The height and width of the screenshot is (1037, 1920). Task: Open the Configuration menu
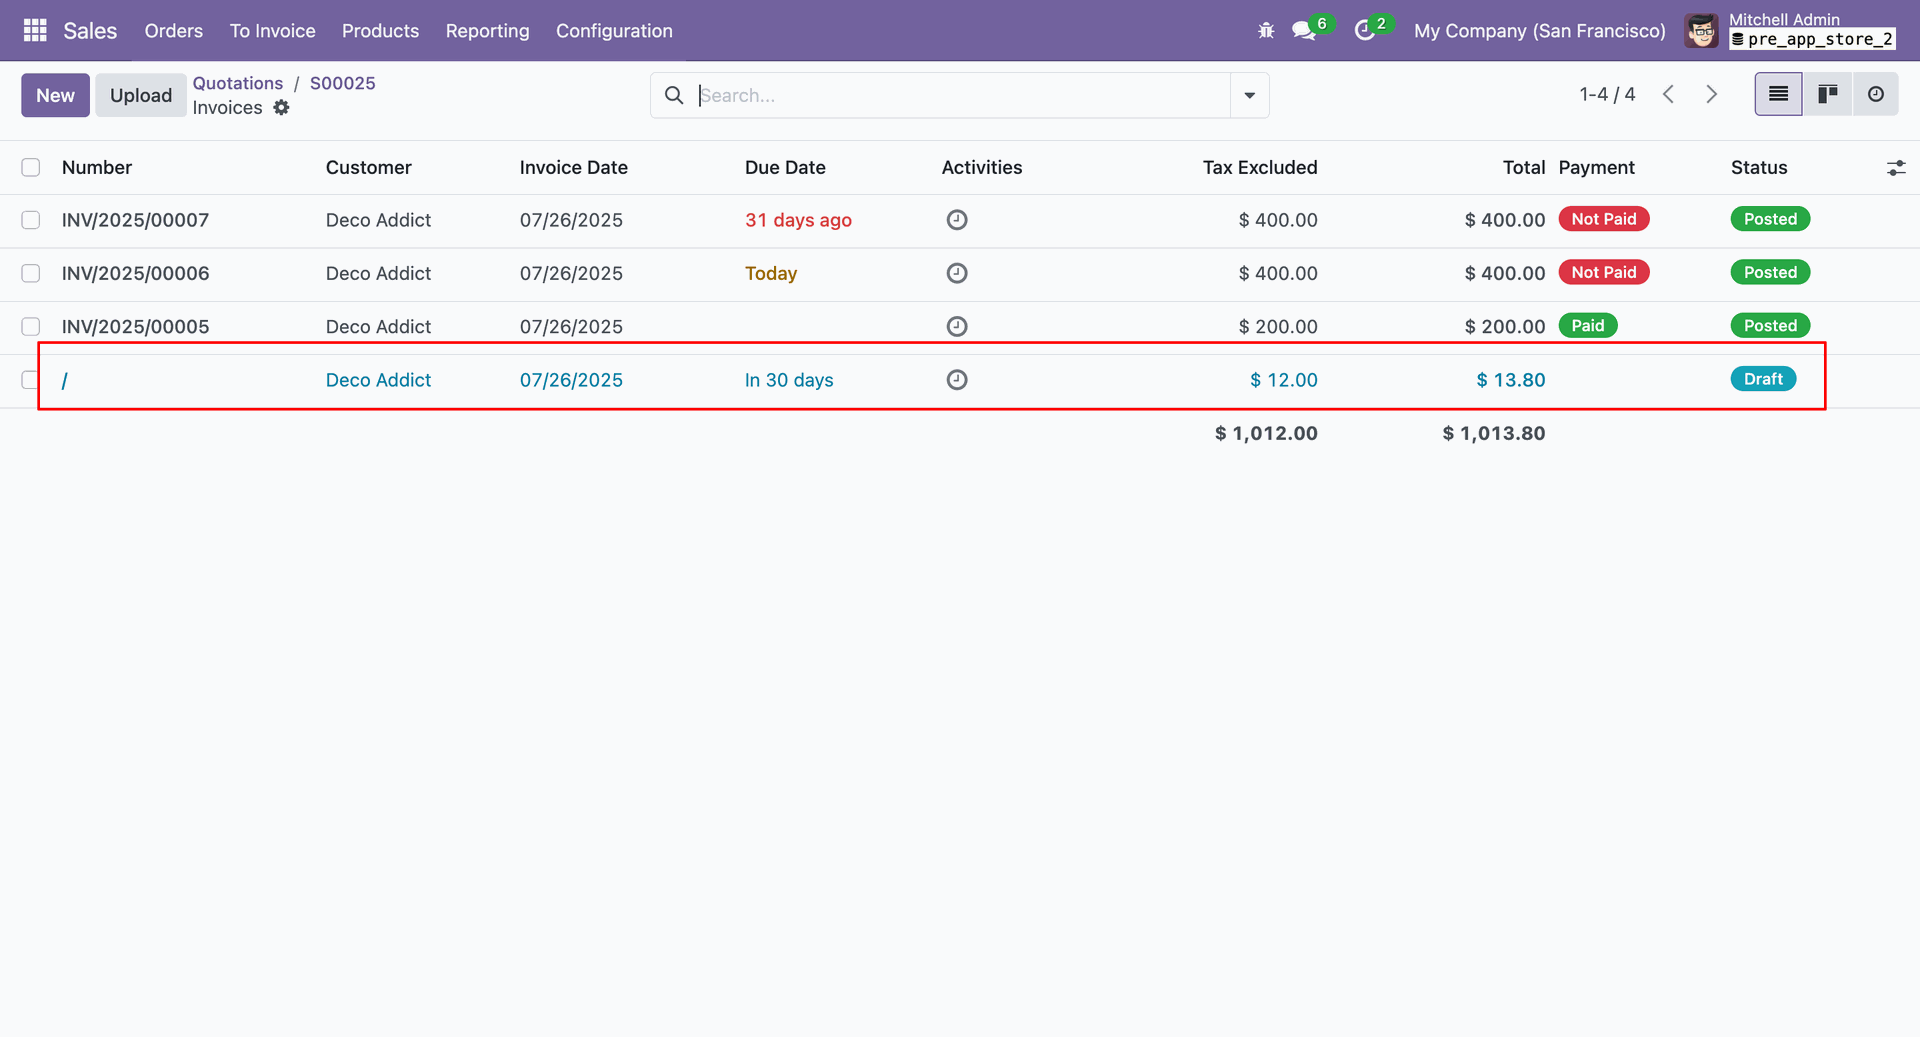coord(613,31)
